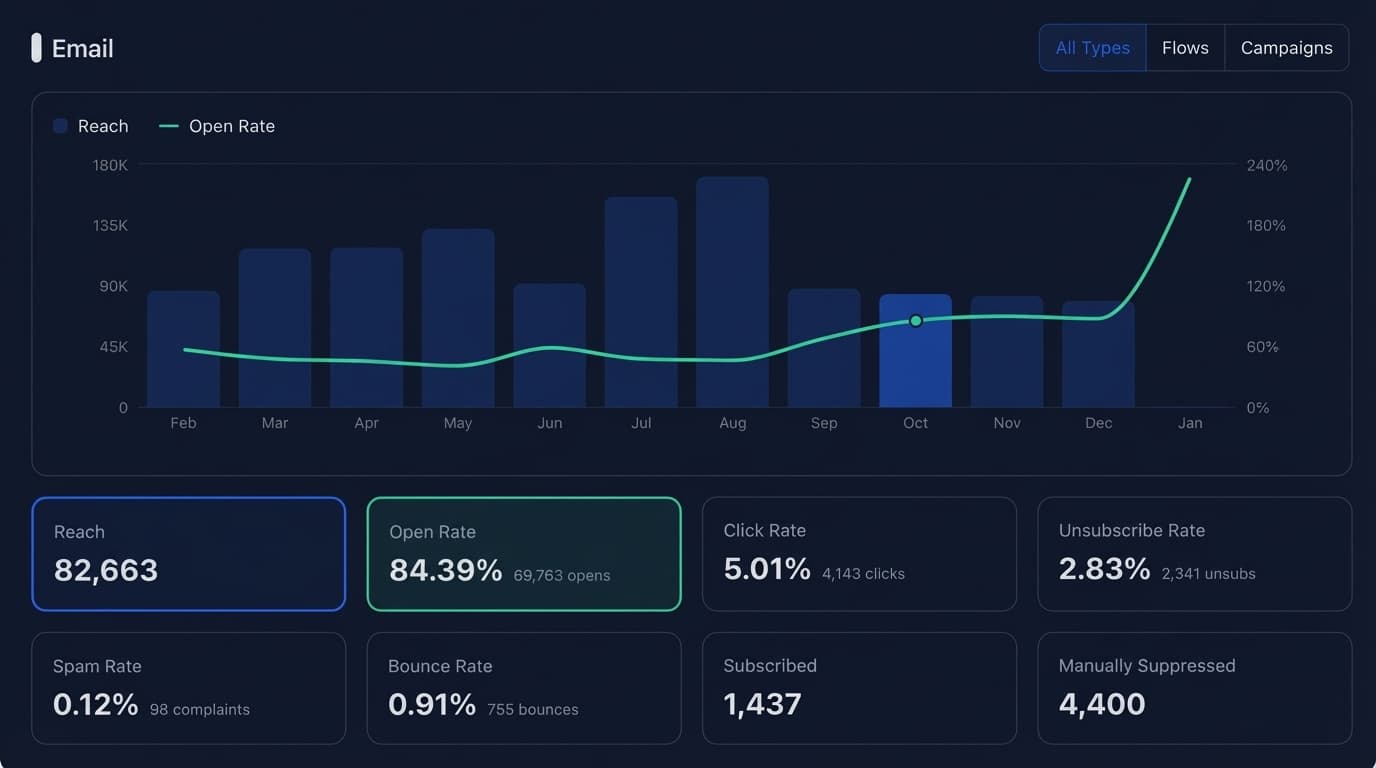Choose the Unsubscribe Rate card

pyautogui.click(x=1194, y=554)
